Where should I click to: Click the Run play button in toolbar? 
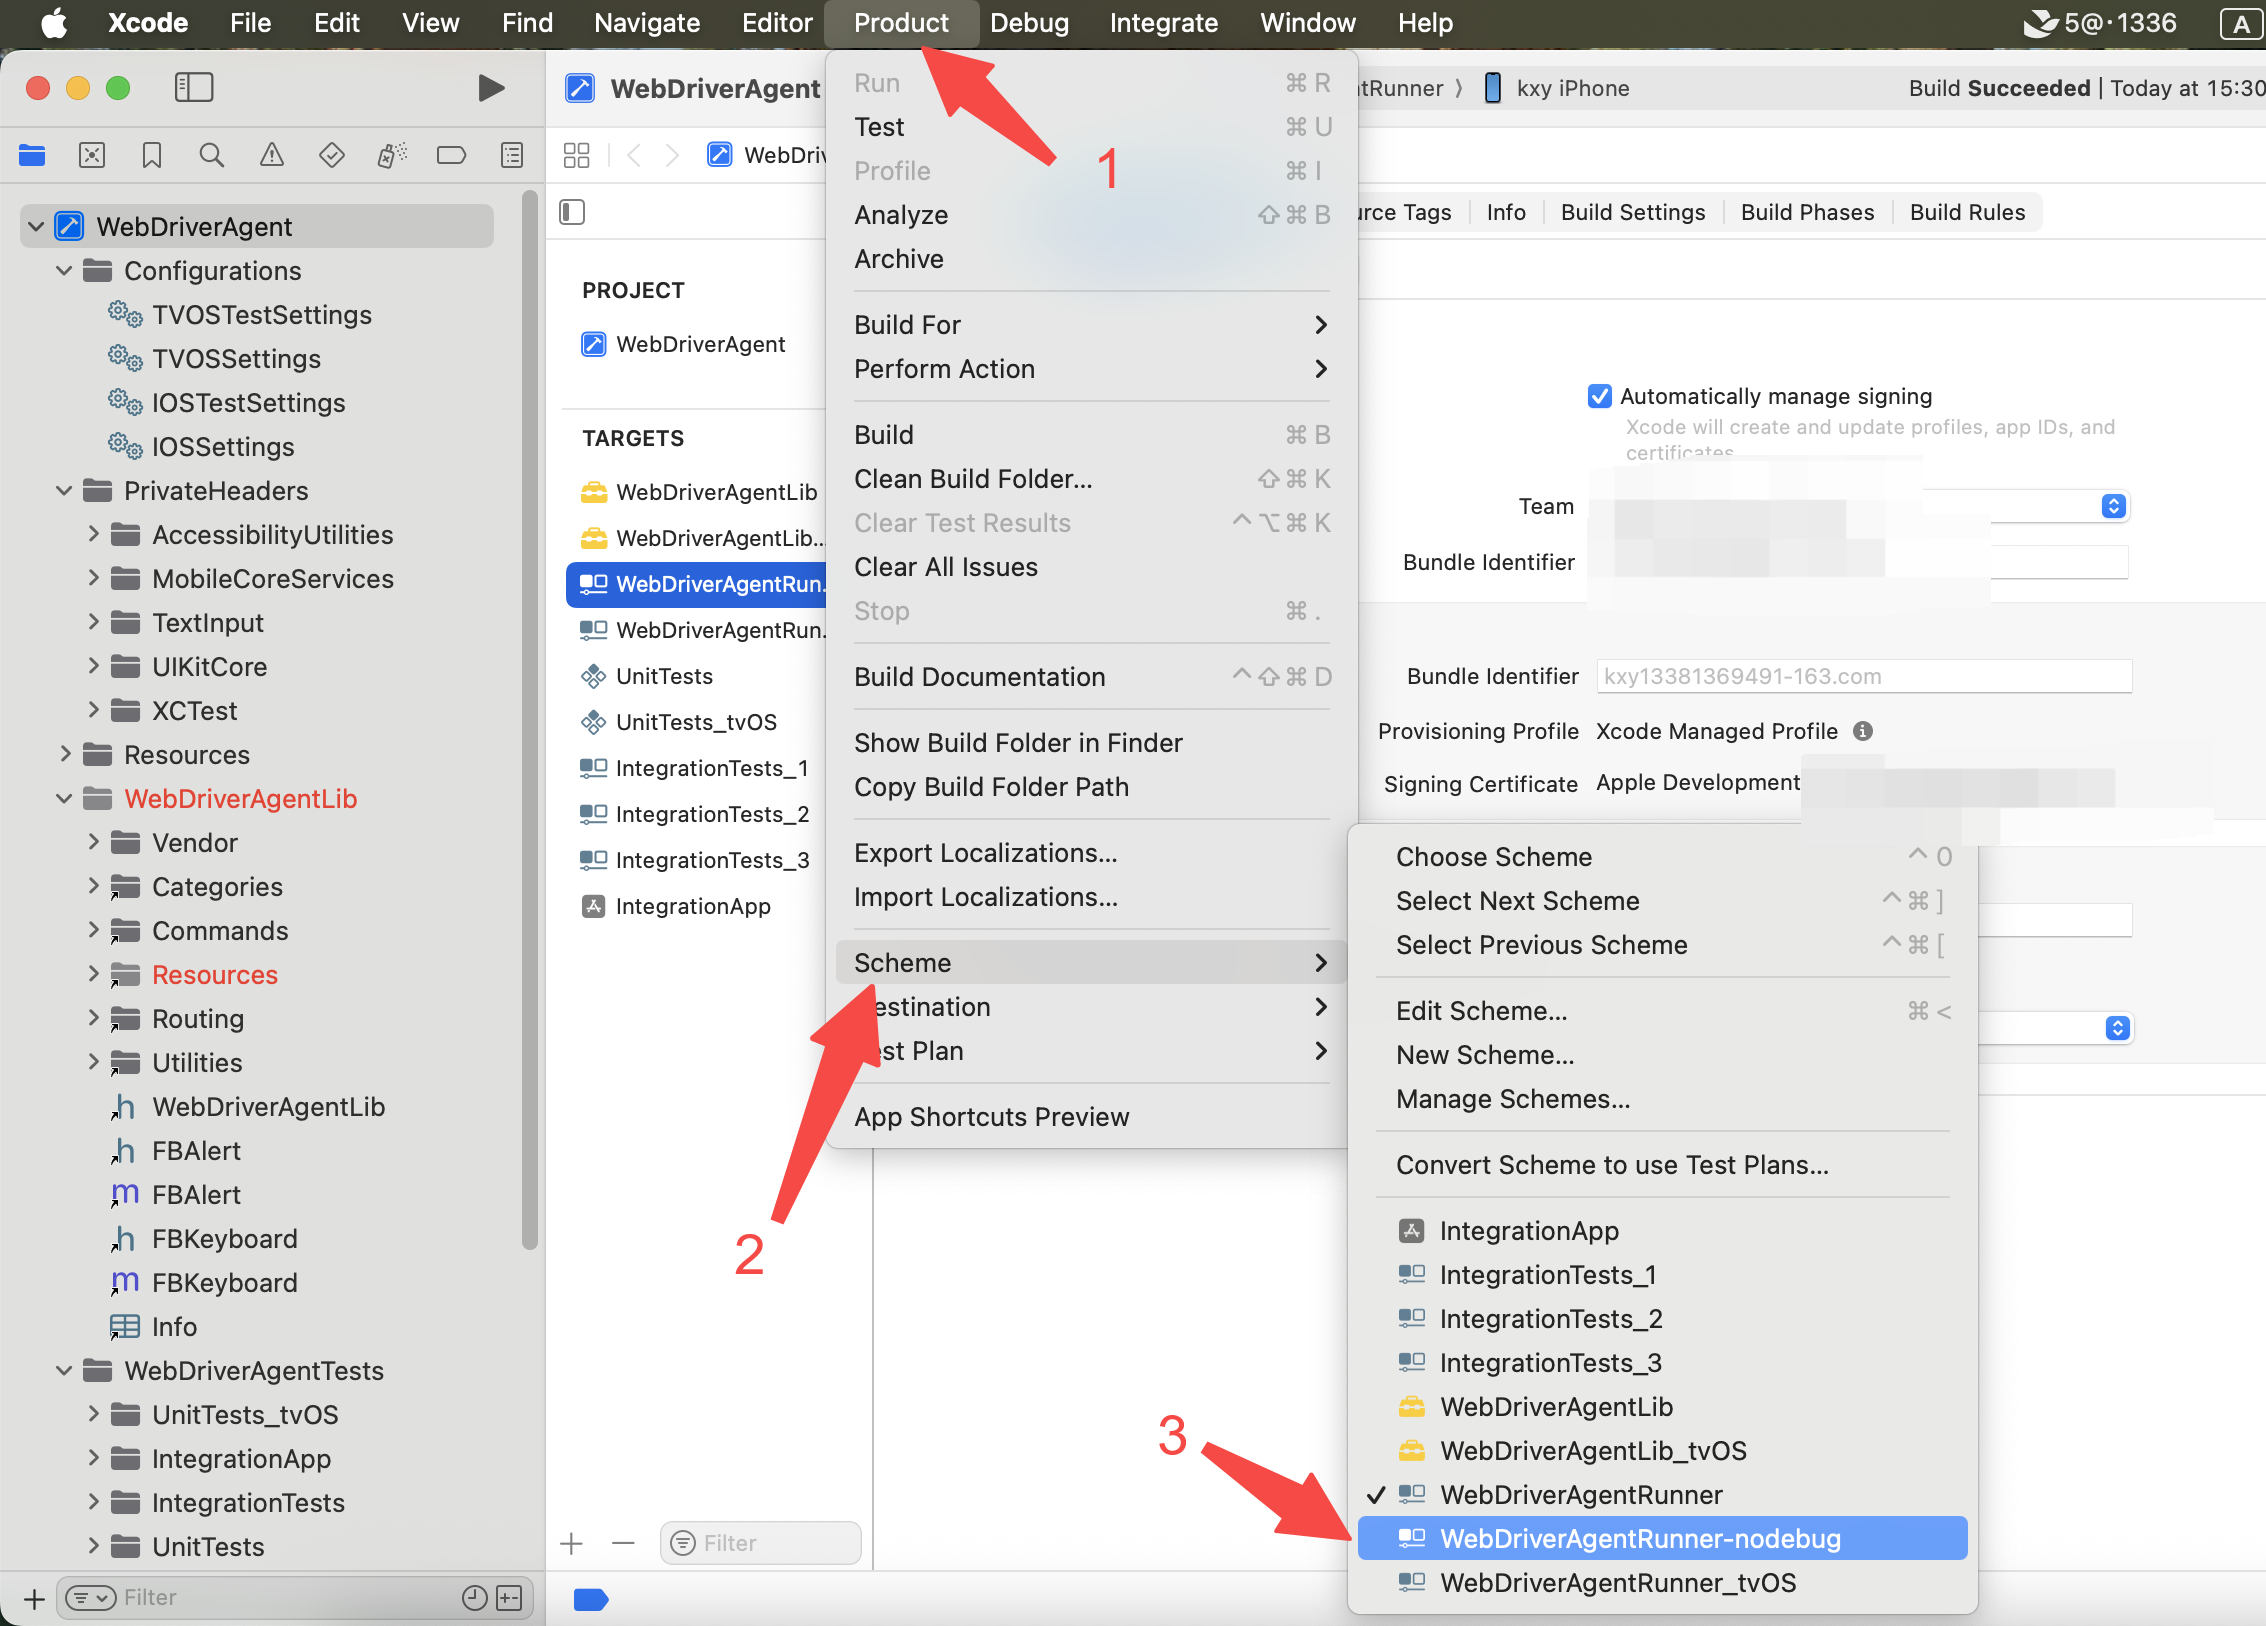(490, 88)
